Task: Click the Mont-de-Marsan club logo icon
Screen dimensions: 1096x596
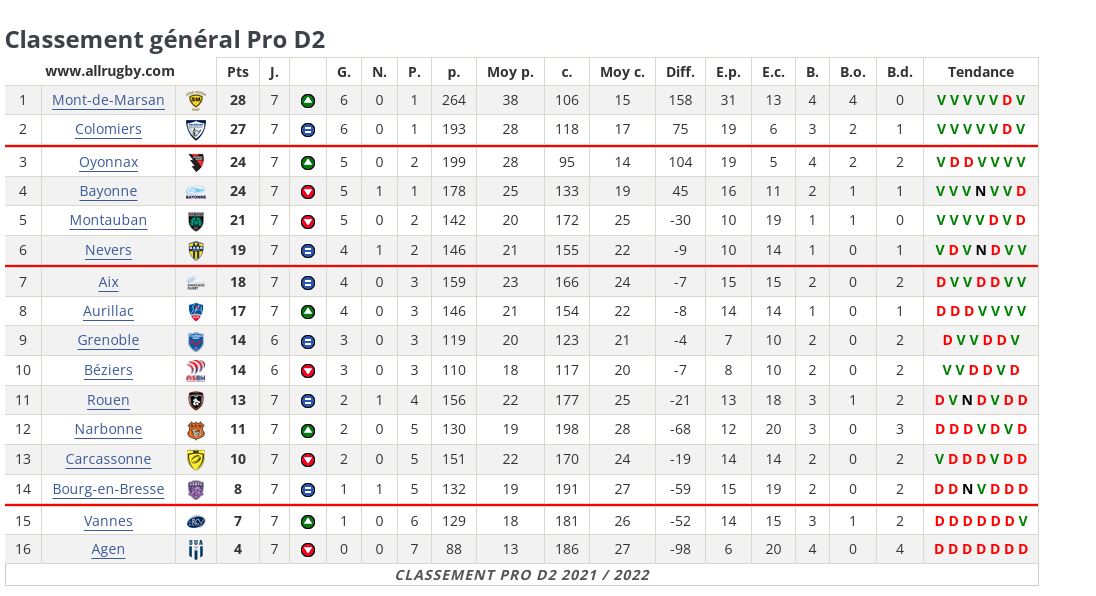Action: (196, 100)
